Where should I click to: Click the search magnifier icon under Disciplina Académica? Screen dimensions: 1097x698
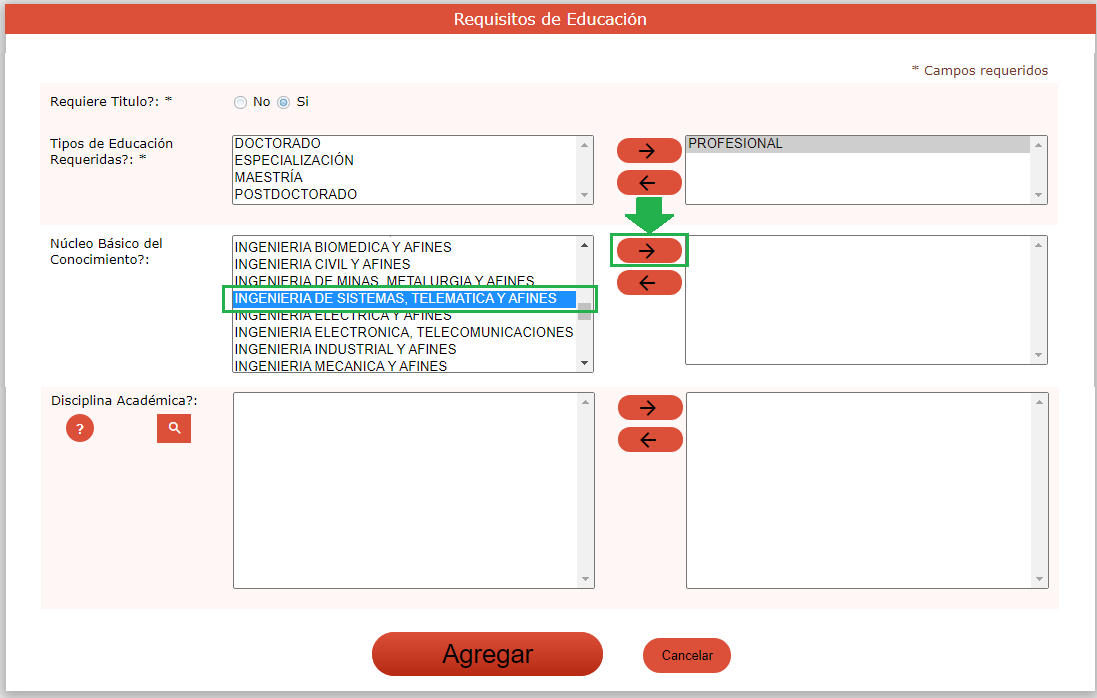(174, 428)
